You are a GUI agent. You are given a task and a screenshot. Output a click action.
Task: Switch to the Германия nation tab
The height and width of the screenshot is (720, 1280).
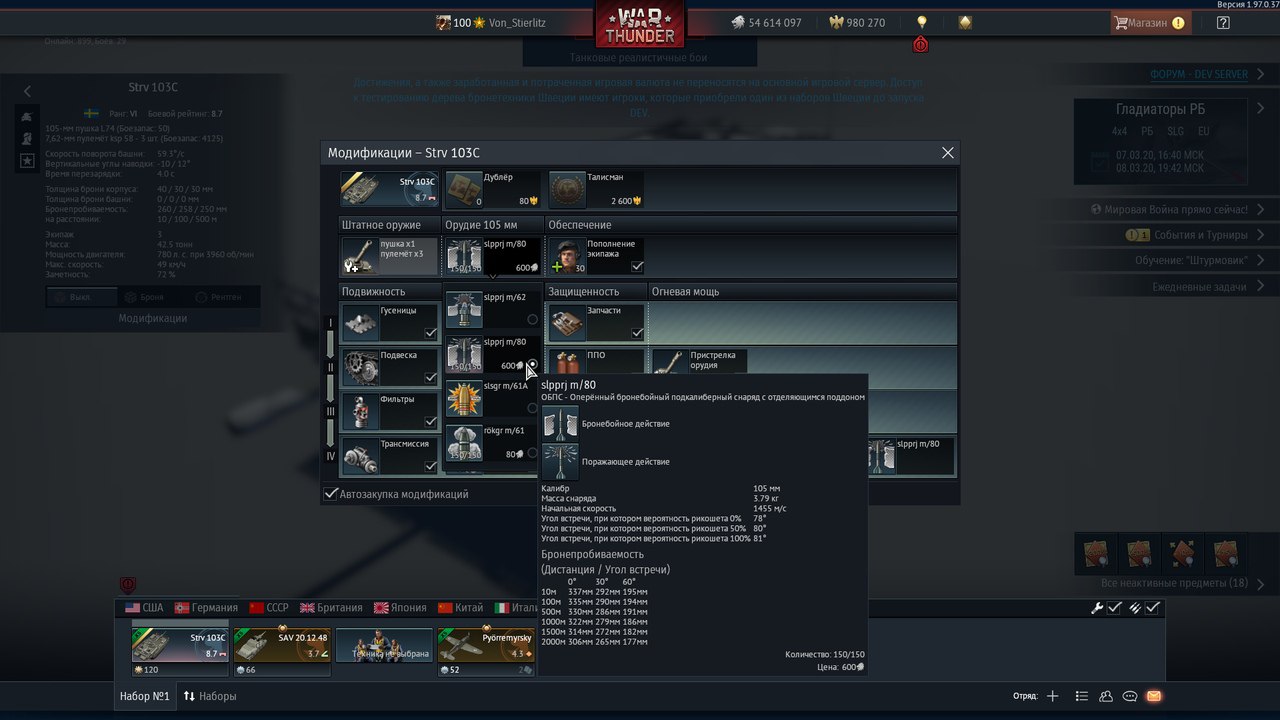click(206, 607)
